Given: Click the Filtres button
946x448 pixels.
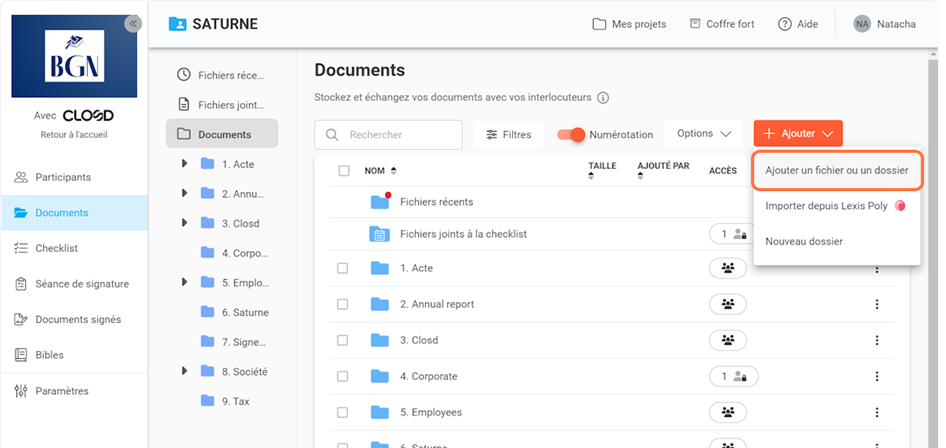Looking at the screenshot, I should click(508, 134).
